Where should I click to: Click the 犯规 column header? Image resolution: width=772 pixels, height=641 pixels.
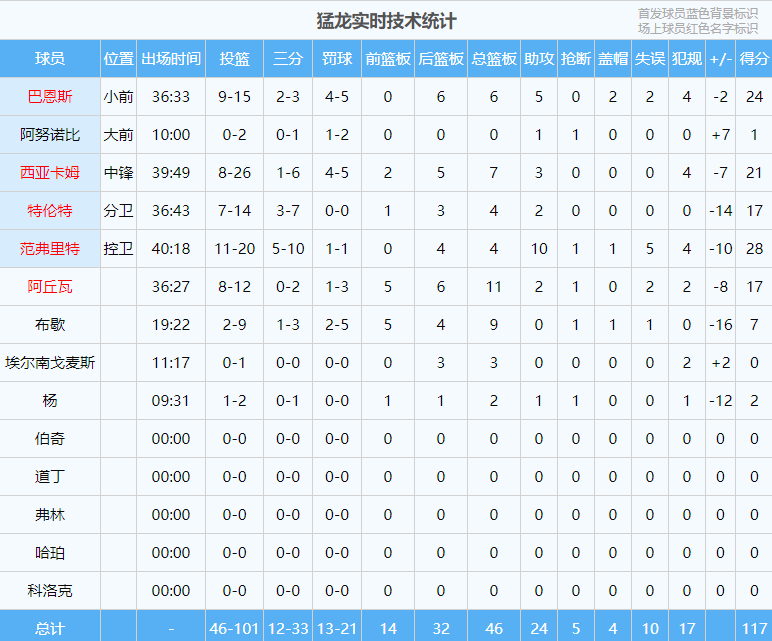[x=687, y=59]
